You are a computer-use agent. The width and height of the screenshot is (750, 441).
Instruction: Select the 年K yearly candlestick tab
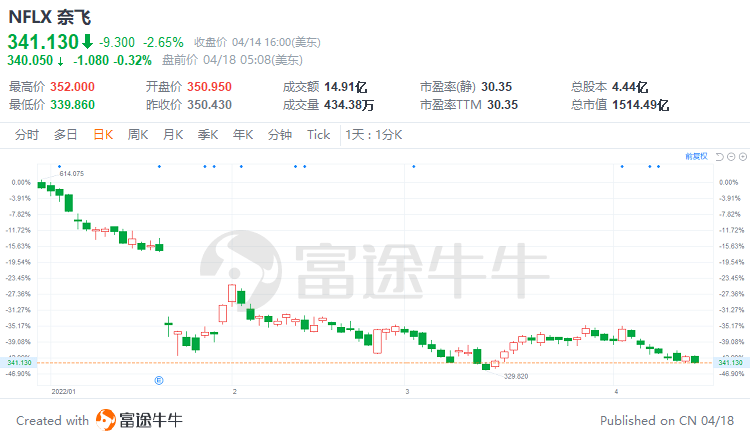[243, 135]
